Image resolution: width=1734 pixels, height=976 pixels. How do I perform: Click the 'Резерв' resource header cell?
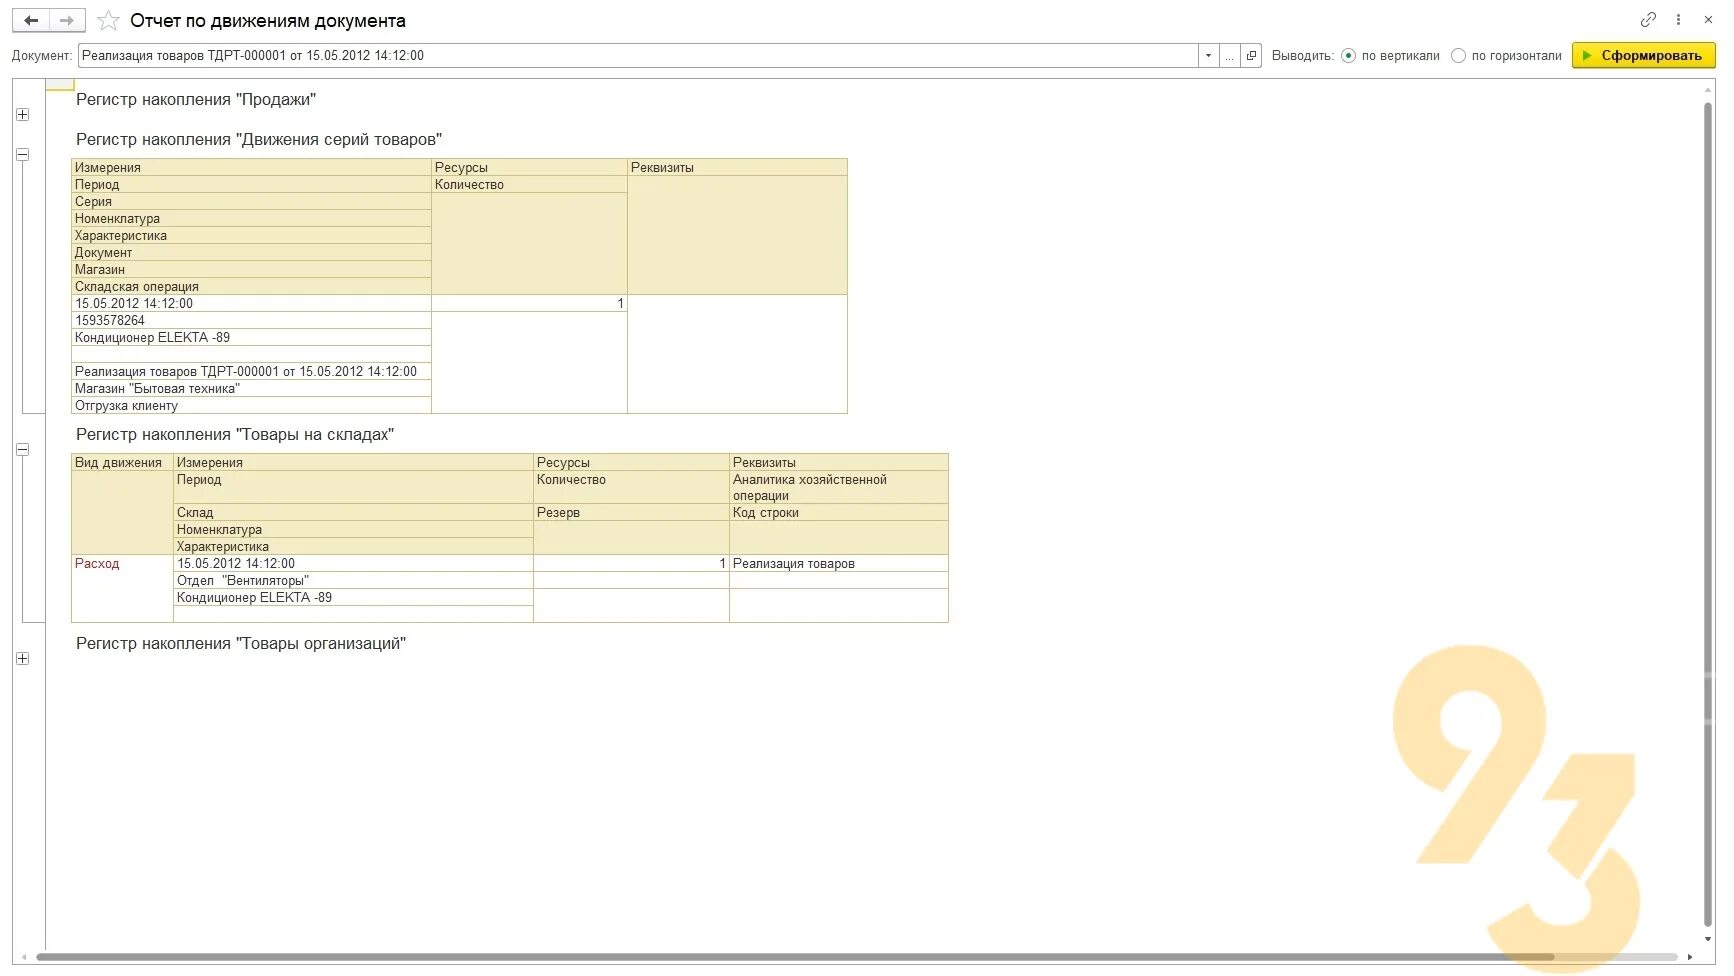coord(631,513)
